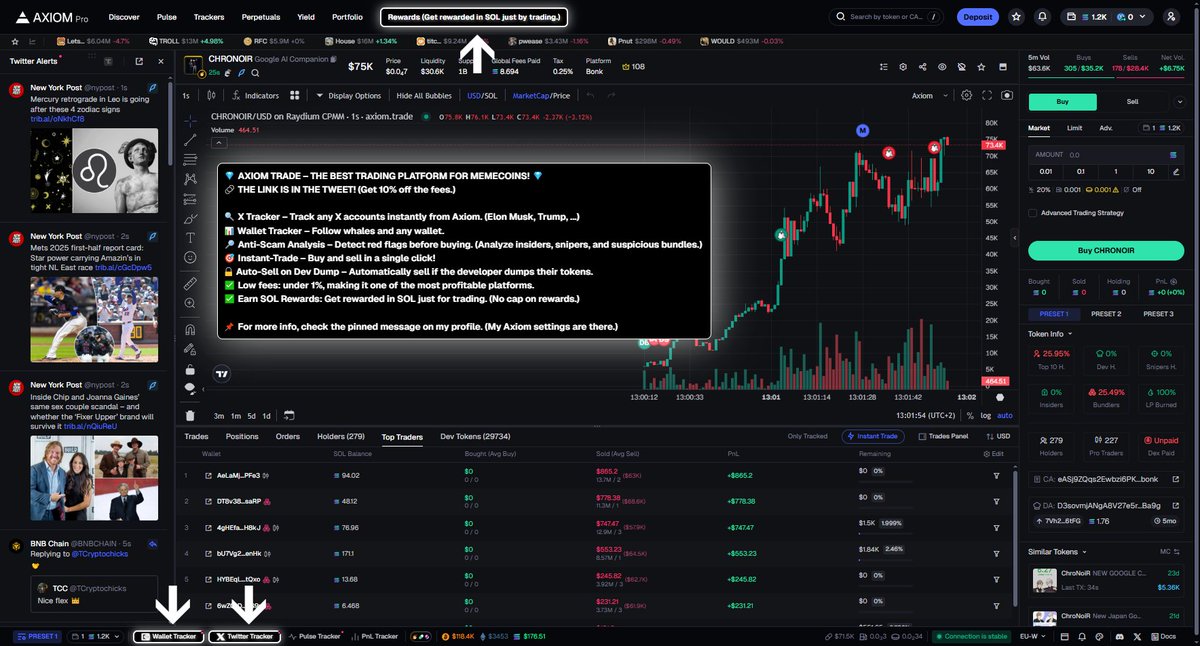
Task: Search CHRONOIR with magnifier icon under name
Action: [254, 73]
